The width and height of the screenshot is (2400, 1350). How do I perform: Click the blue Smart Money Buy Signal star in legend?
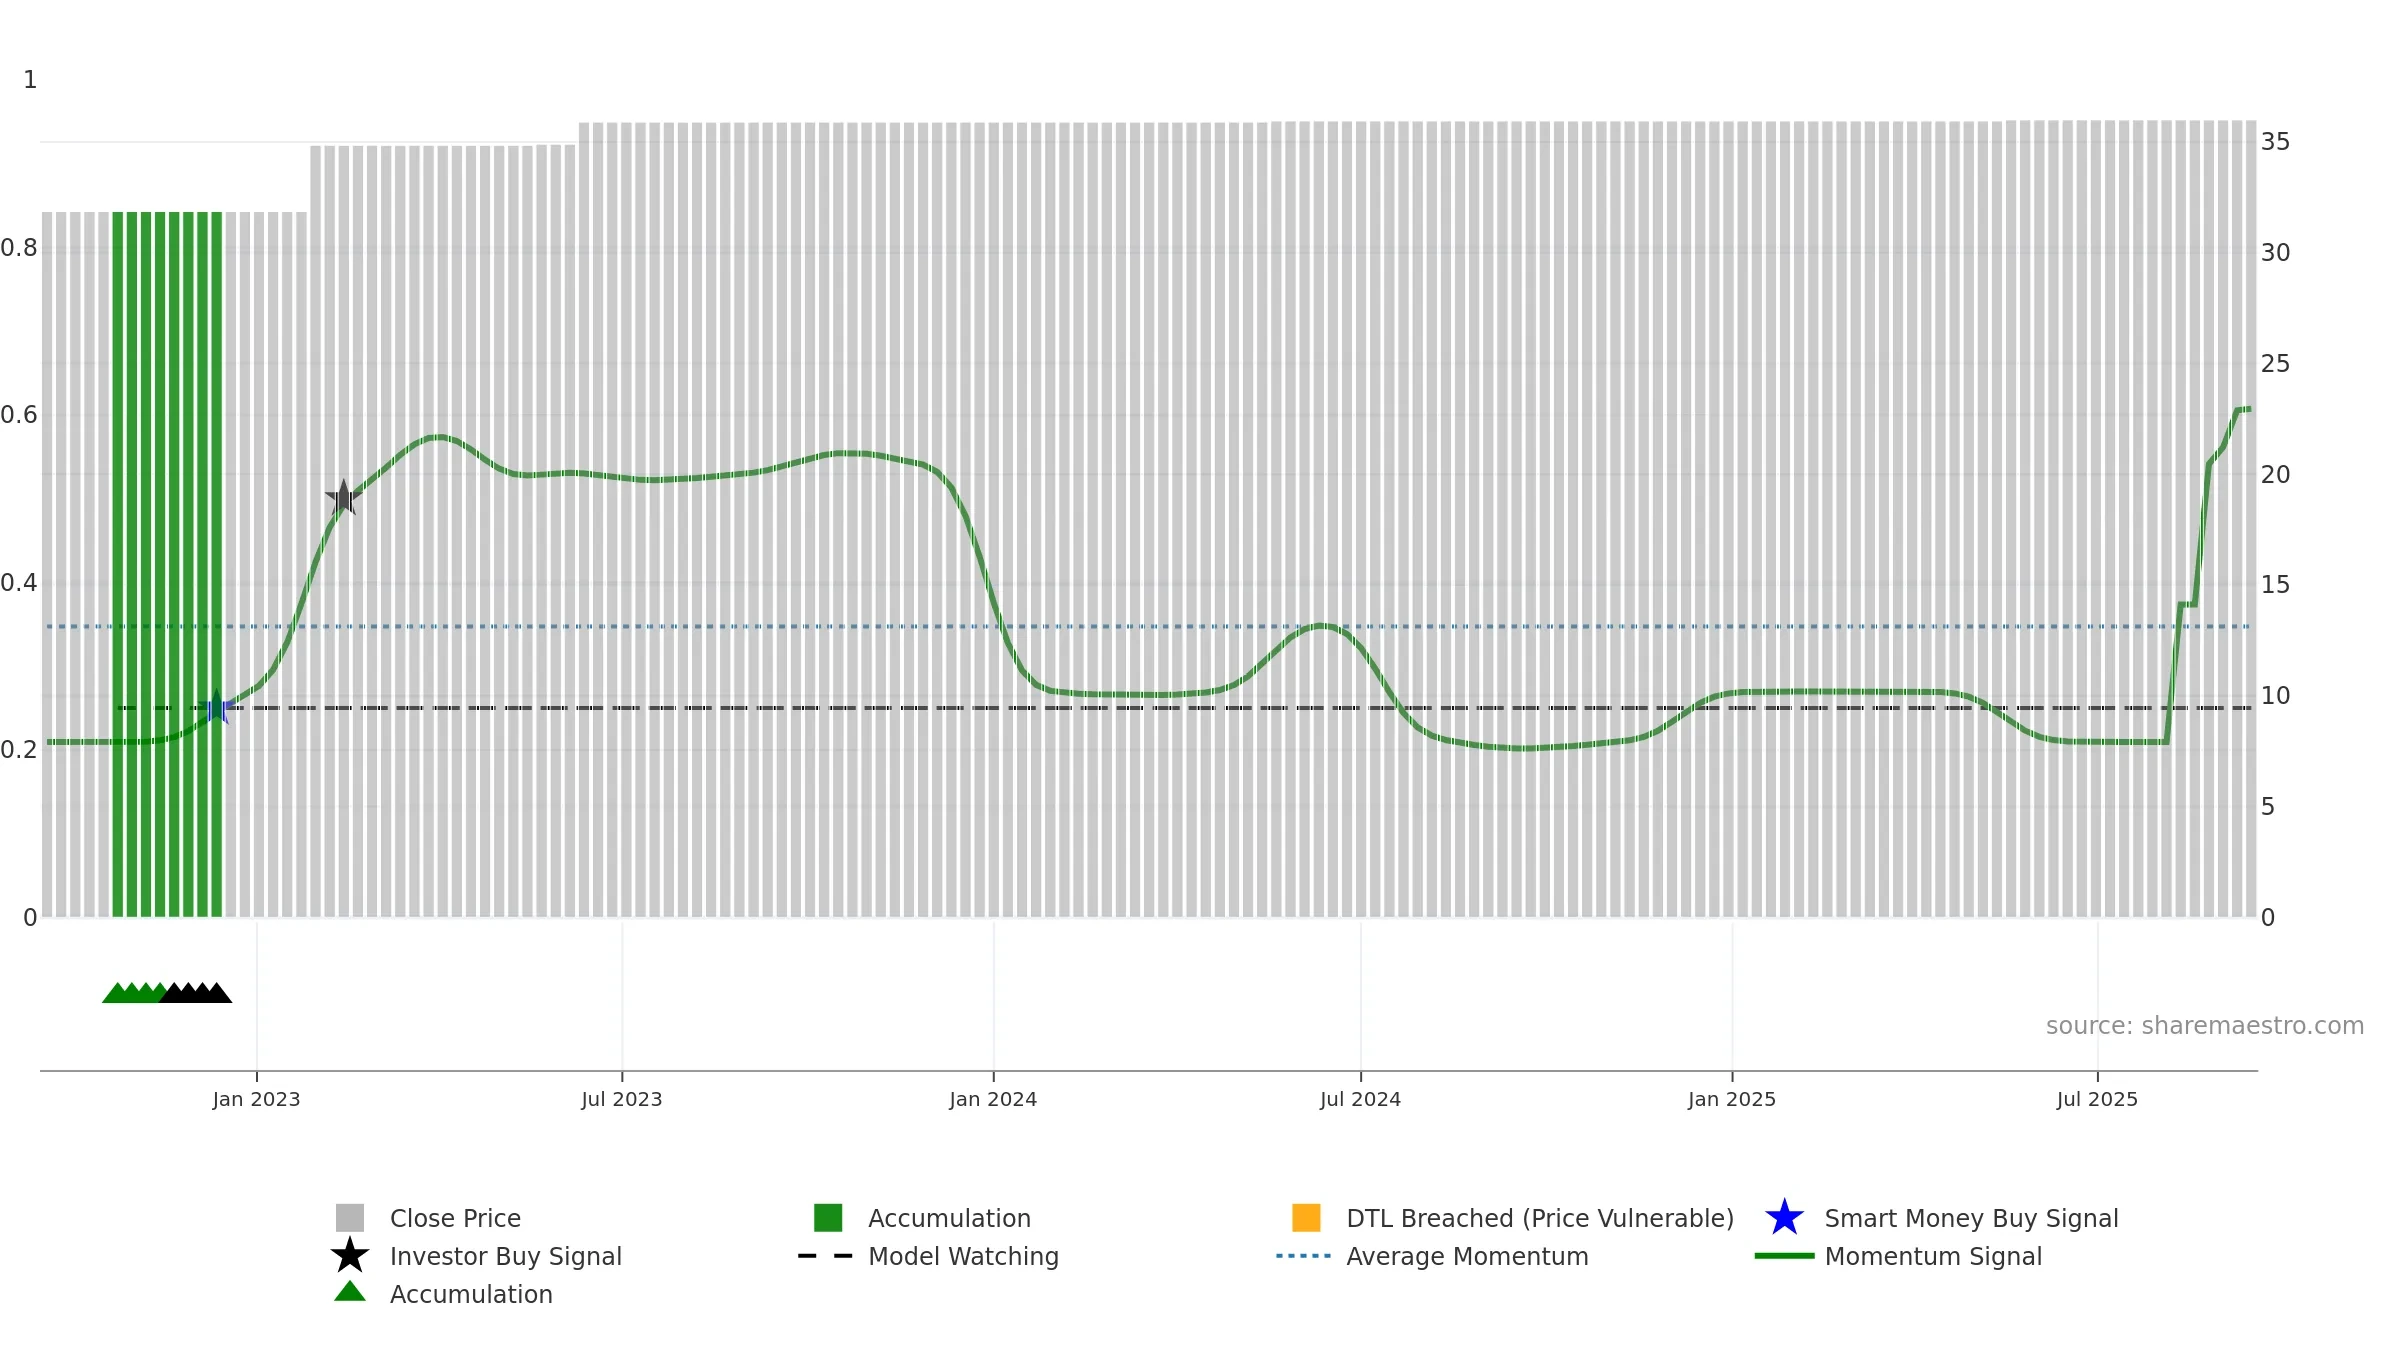click(x=1784, y=1218)
